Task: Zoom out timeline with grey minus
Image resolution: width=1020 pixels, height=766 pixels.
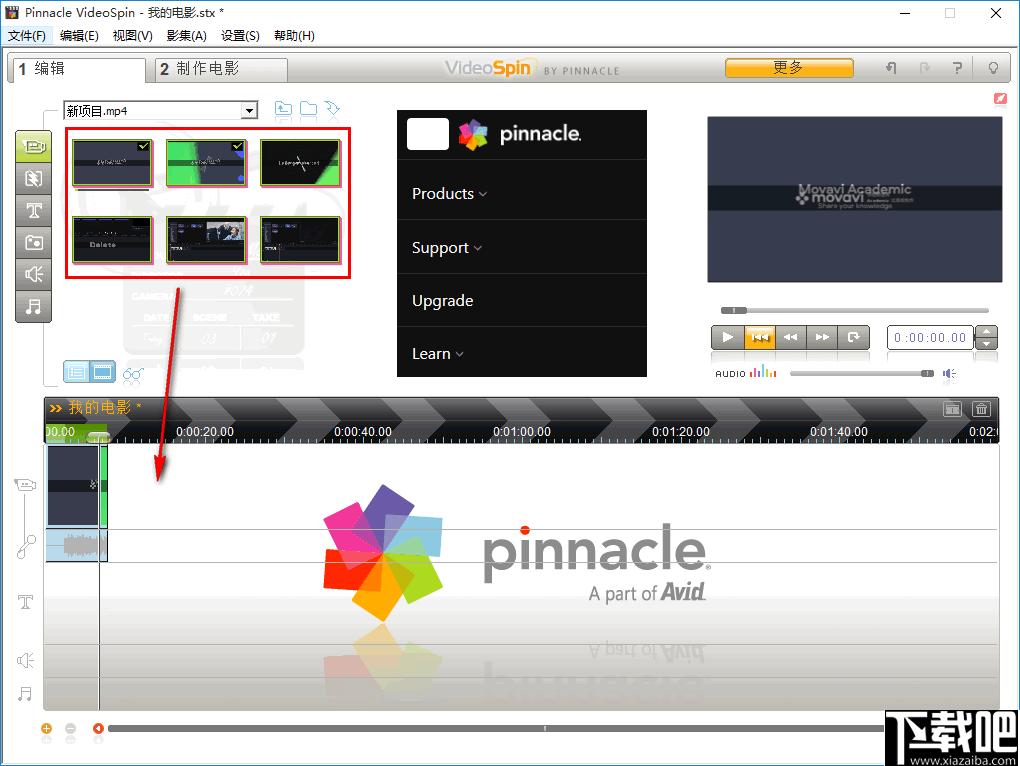Action: 71,728
